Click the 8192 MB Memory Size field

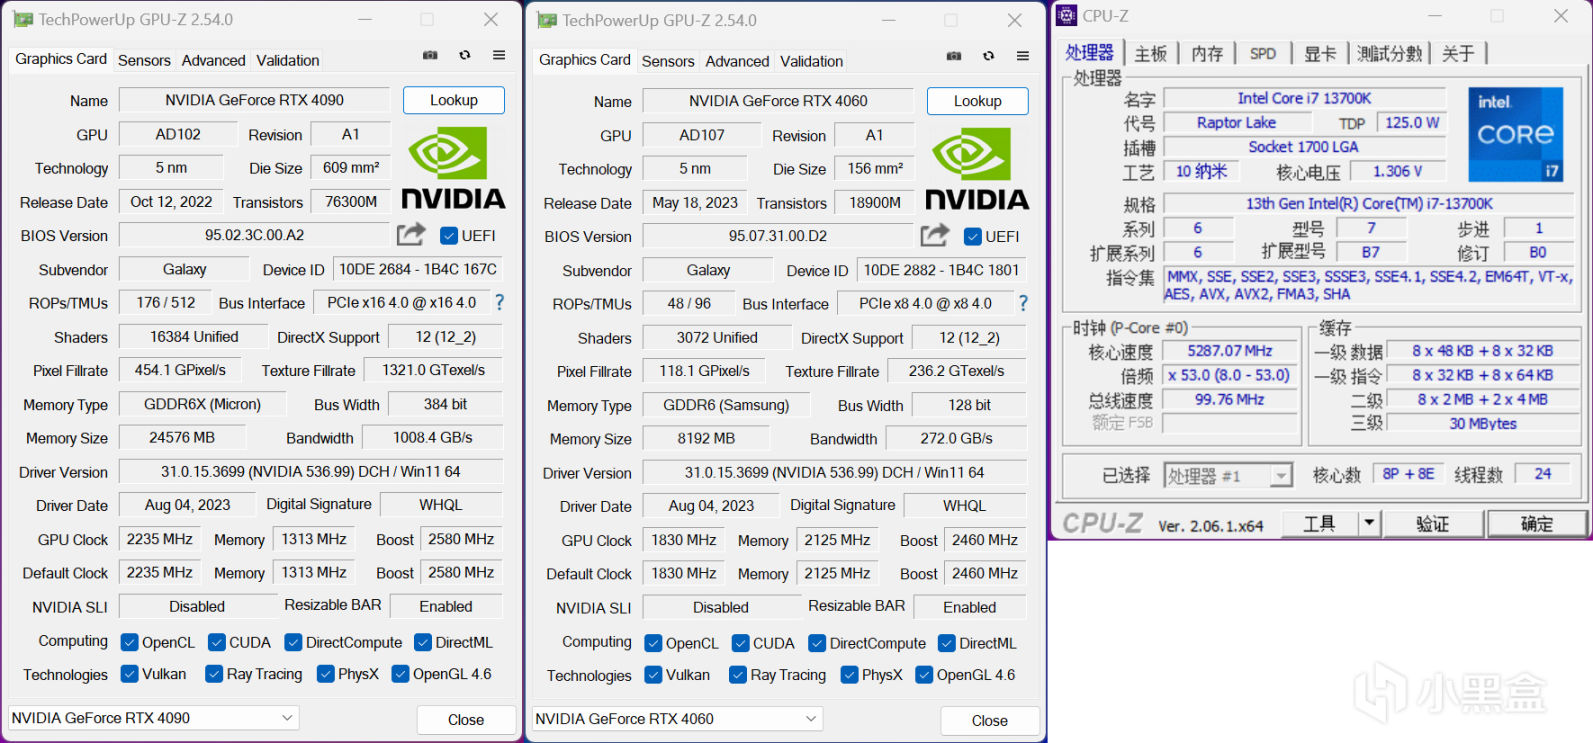tap(706, 439)
